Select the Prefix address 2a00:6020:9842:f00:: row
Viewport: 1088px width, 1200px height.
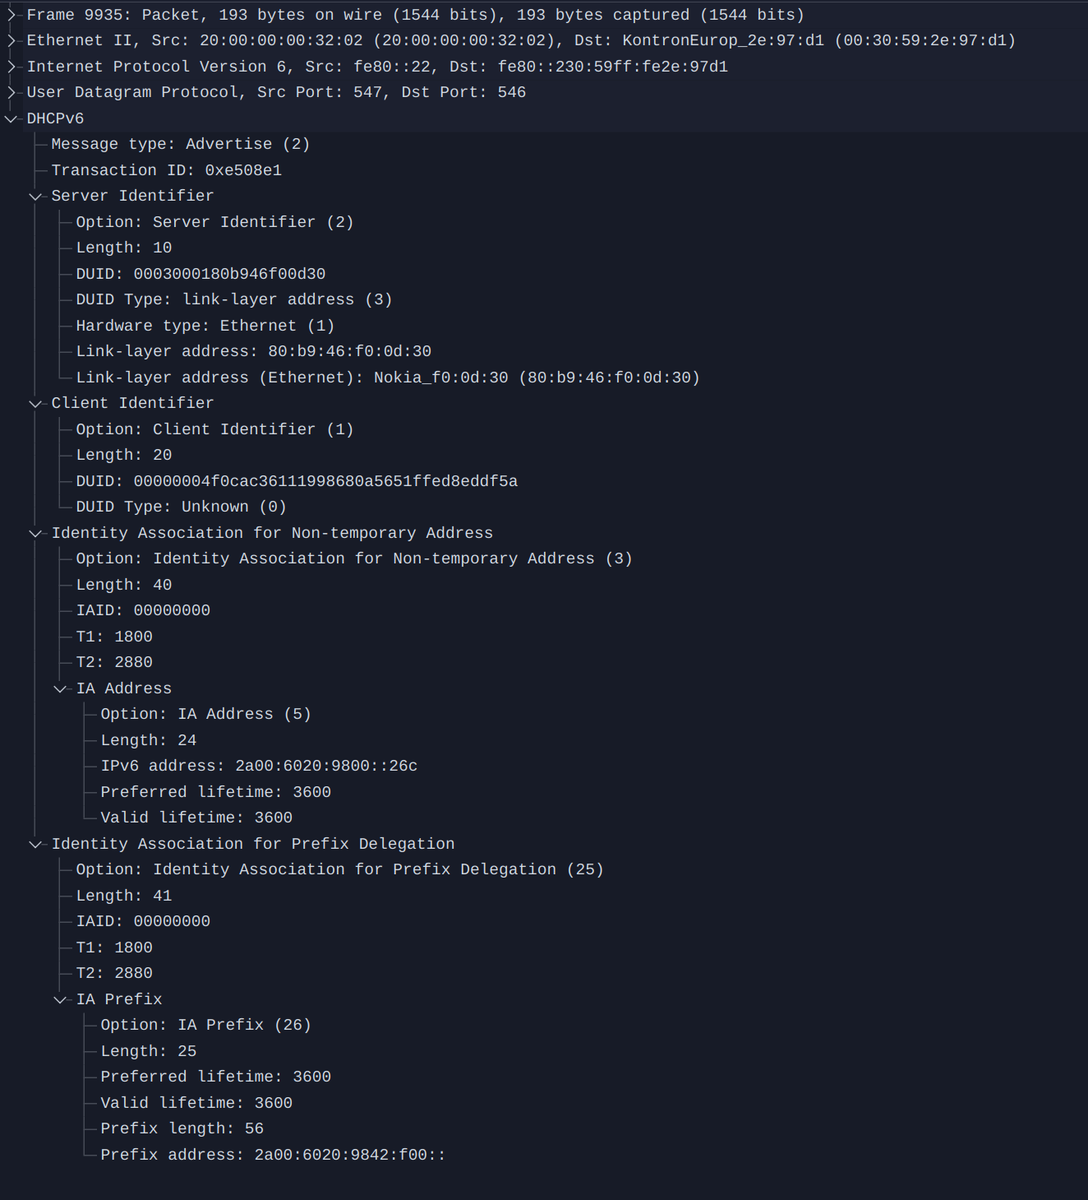[x=273, y=1154]
